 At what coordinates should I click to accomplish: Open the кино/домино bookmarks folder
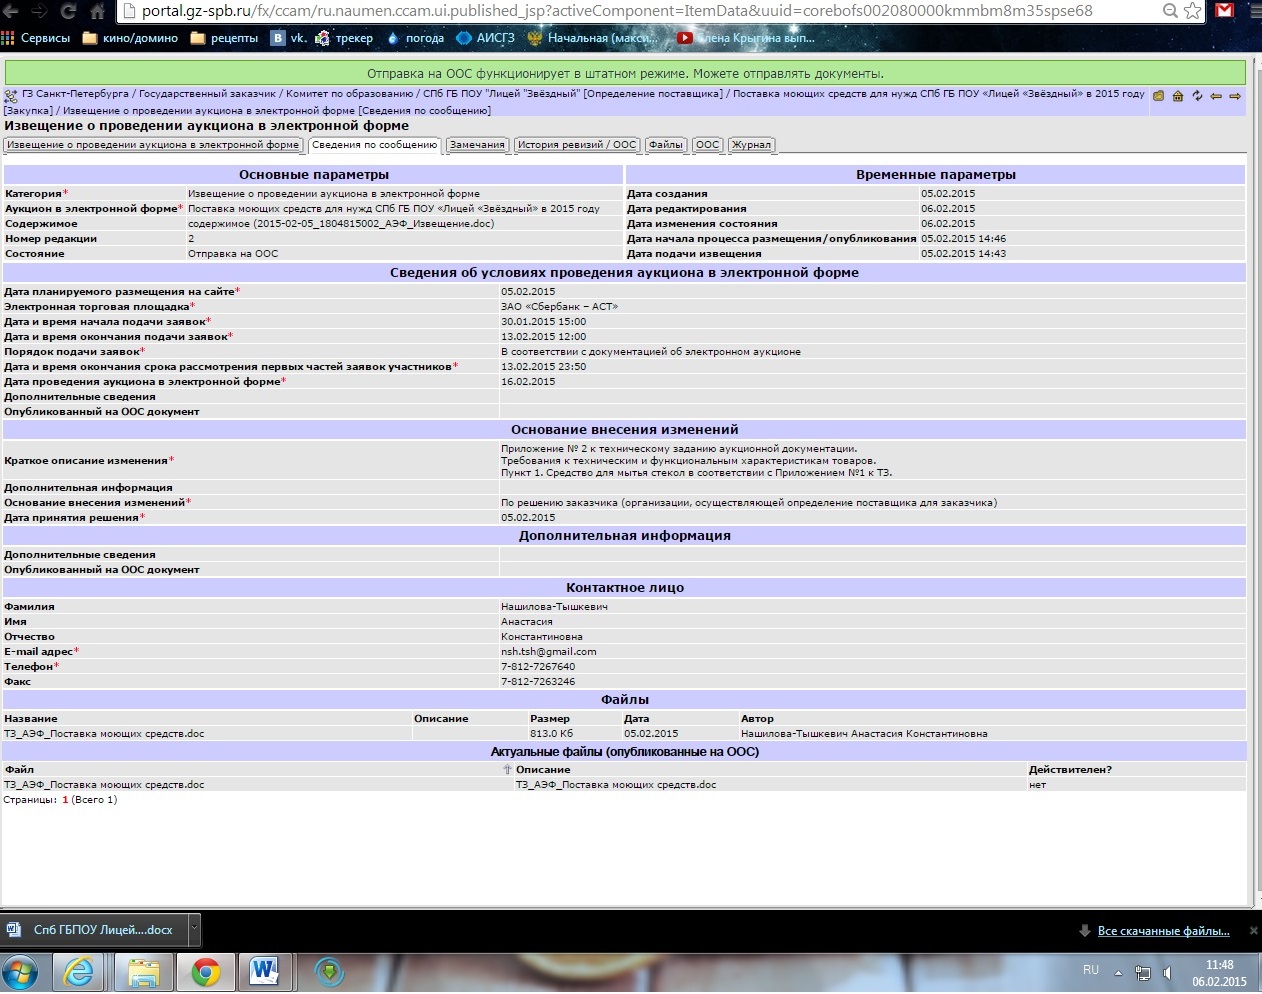[130, 38]
